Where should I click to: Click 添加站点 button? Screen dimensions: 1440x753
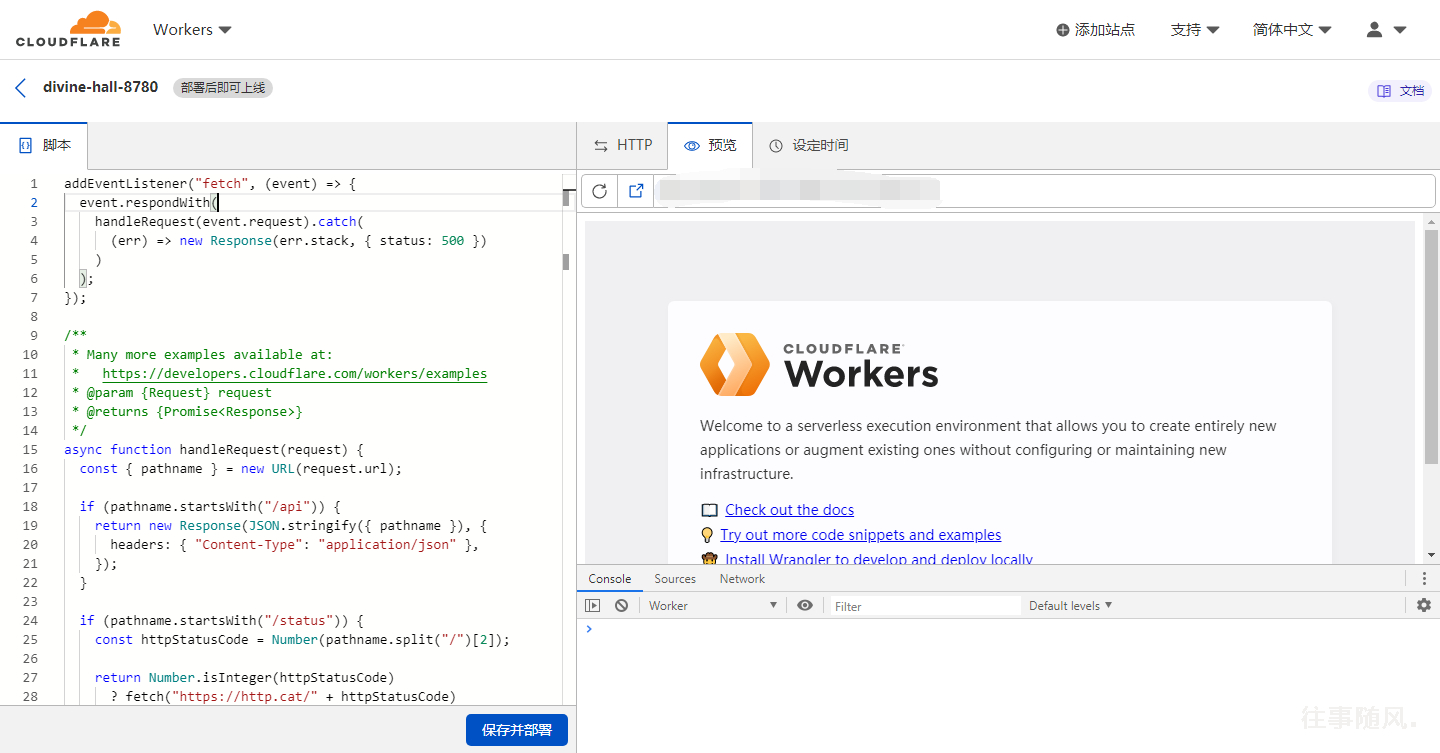pyautogui.click(x=1095, y=30)
